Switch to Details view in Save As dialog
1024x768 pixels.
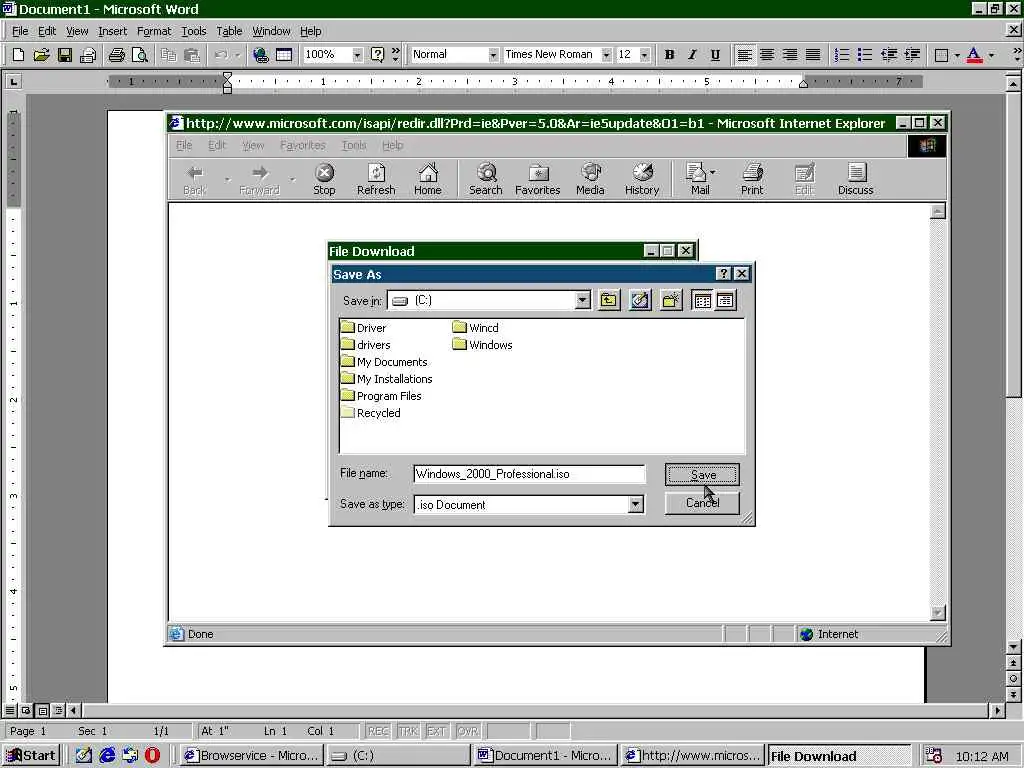point(726,300)
